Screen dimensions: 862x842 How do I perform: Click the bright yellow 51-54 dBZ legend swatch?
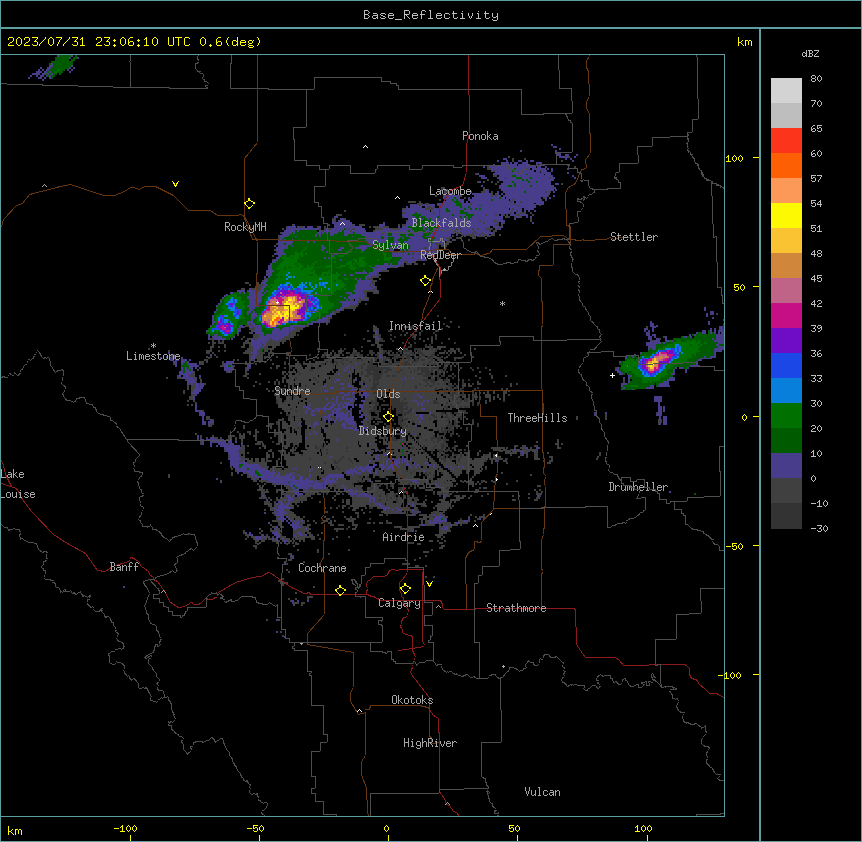point(786,215)
